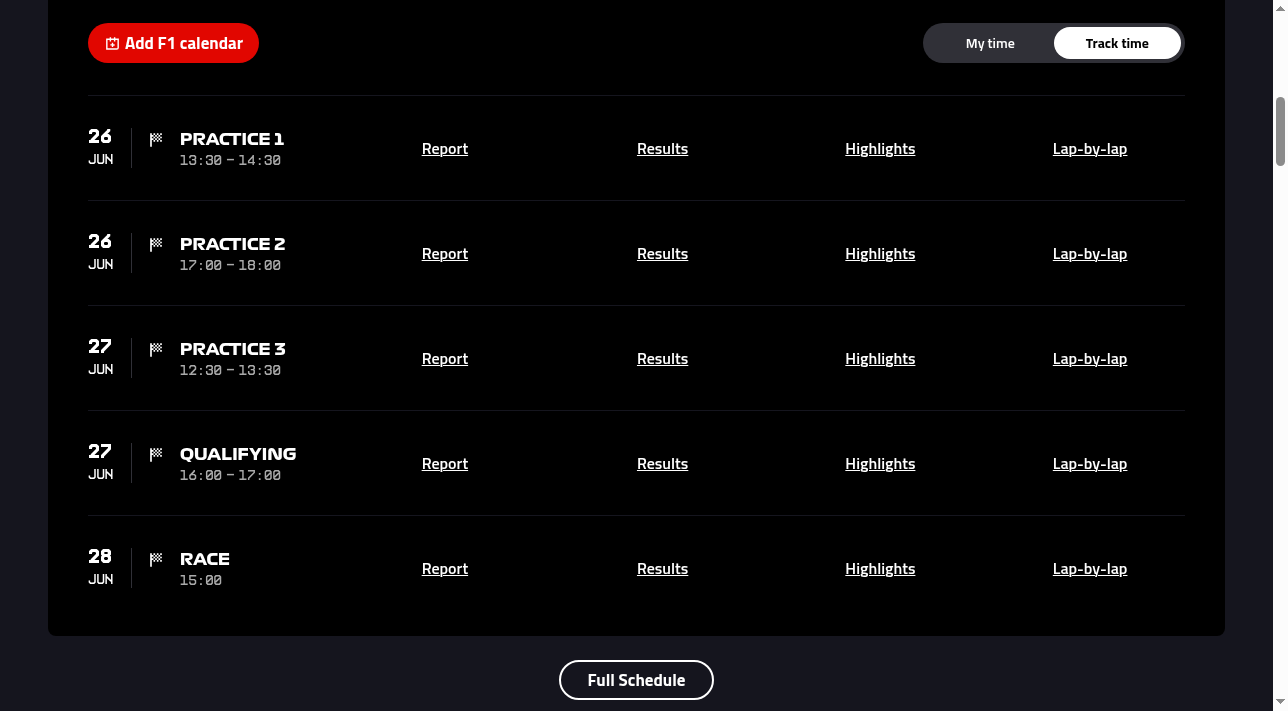
Task: View the Practice 1 Results
Action: tap(662, 149)
